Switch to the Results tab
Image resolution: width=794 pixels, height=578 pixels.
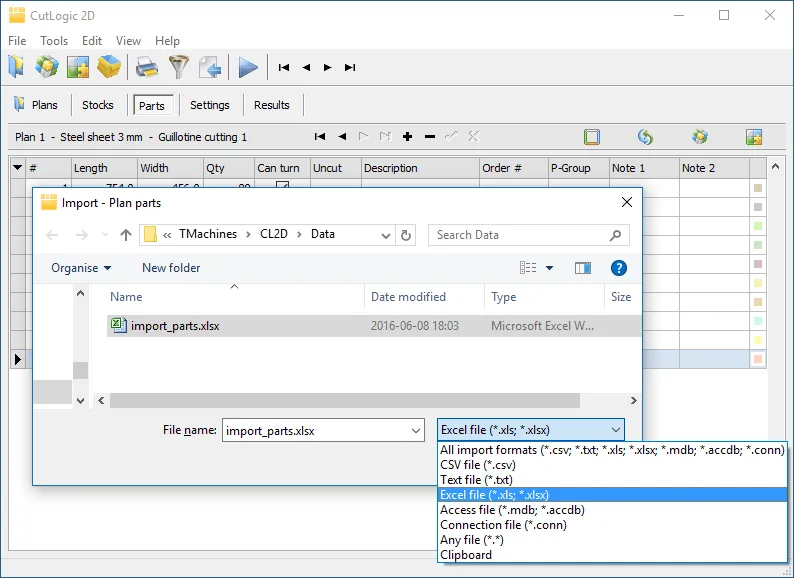pos(272,105)
